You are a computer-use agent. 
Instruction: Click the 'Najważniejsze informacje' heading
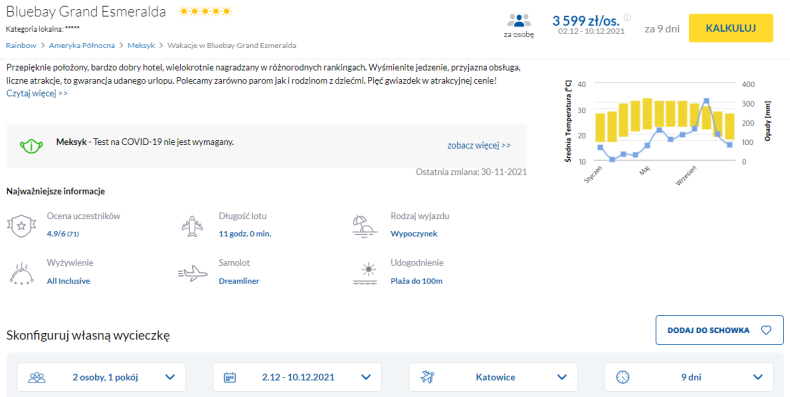[x=55, y=191]
